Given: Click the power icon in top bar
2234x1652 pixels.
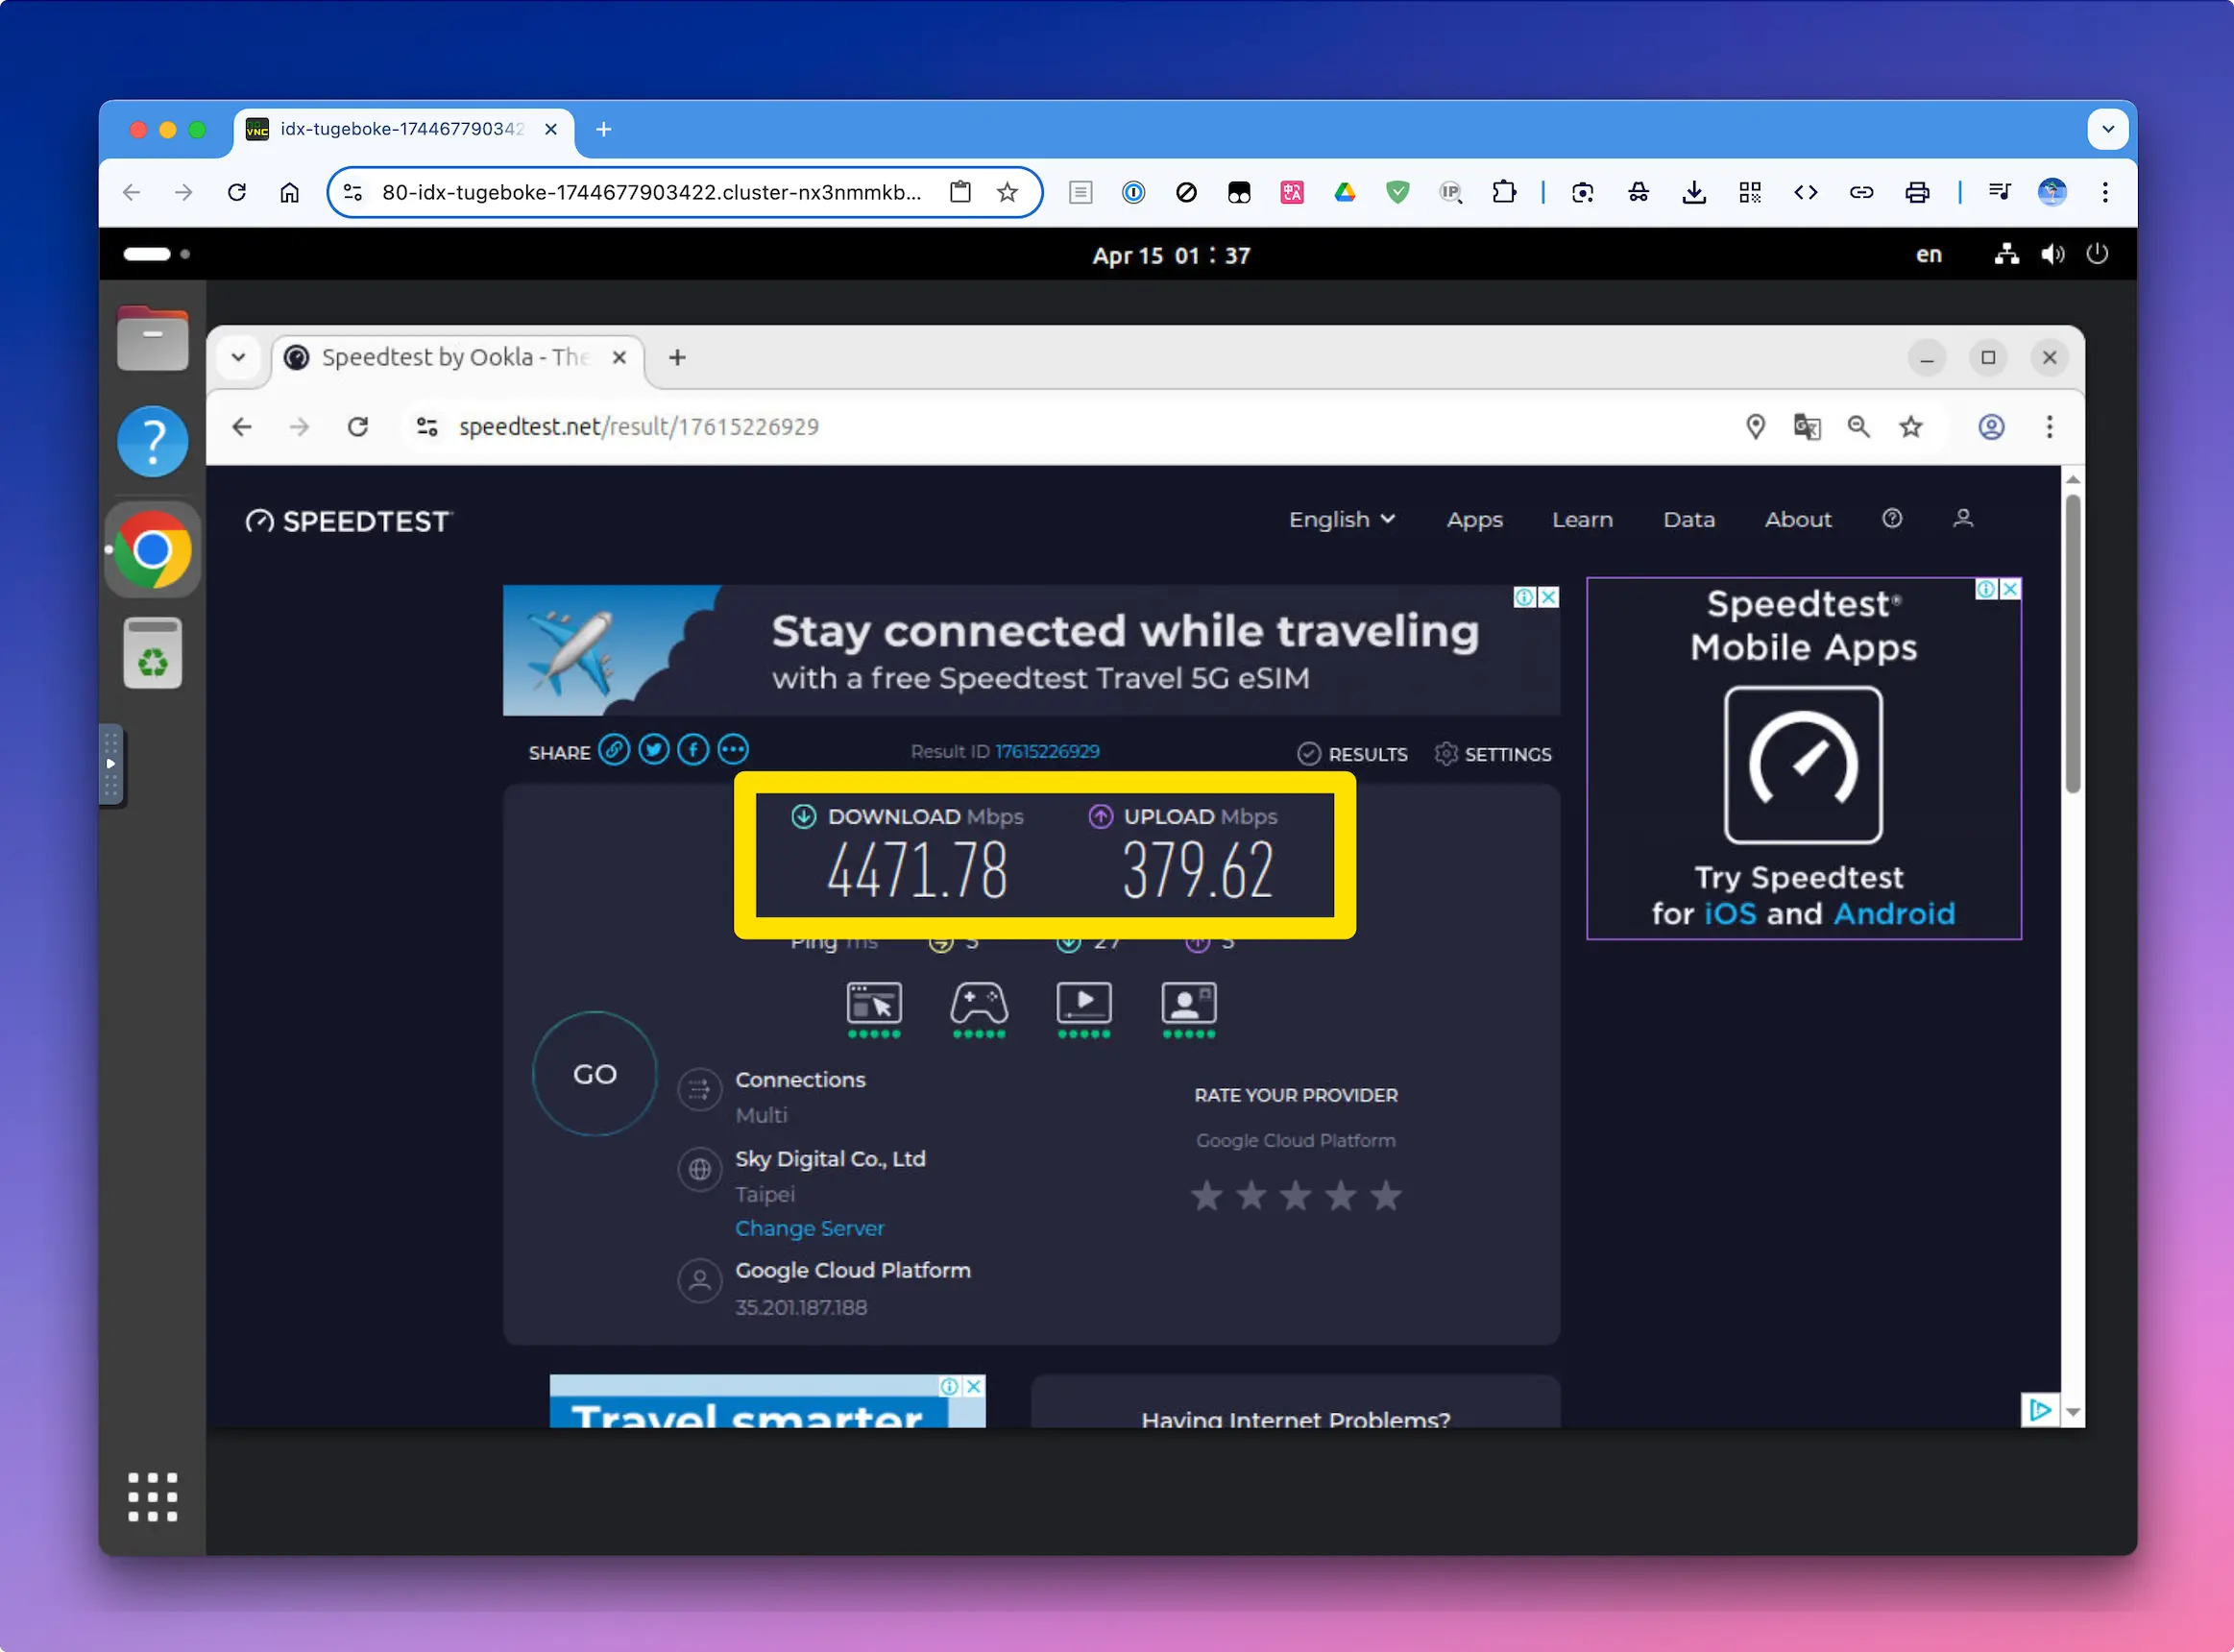Looking at the screenshot, I should (x=2097, y=254).
